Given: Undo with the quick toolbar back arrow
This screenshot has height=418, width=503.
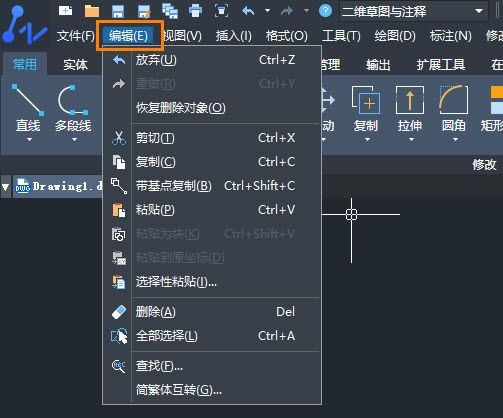Looking at the screenshot, I should [248, 11].
